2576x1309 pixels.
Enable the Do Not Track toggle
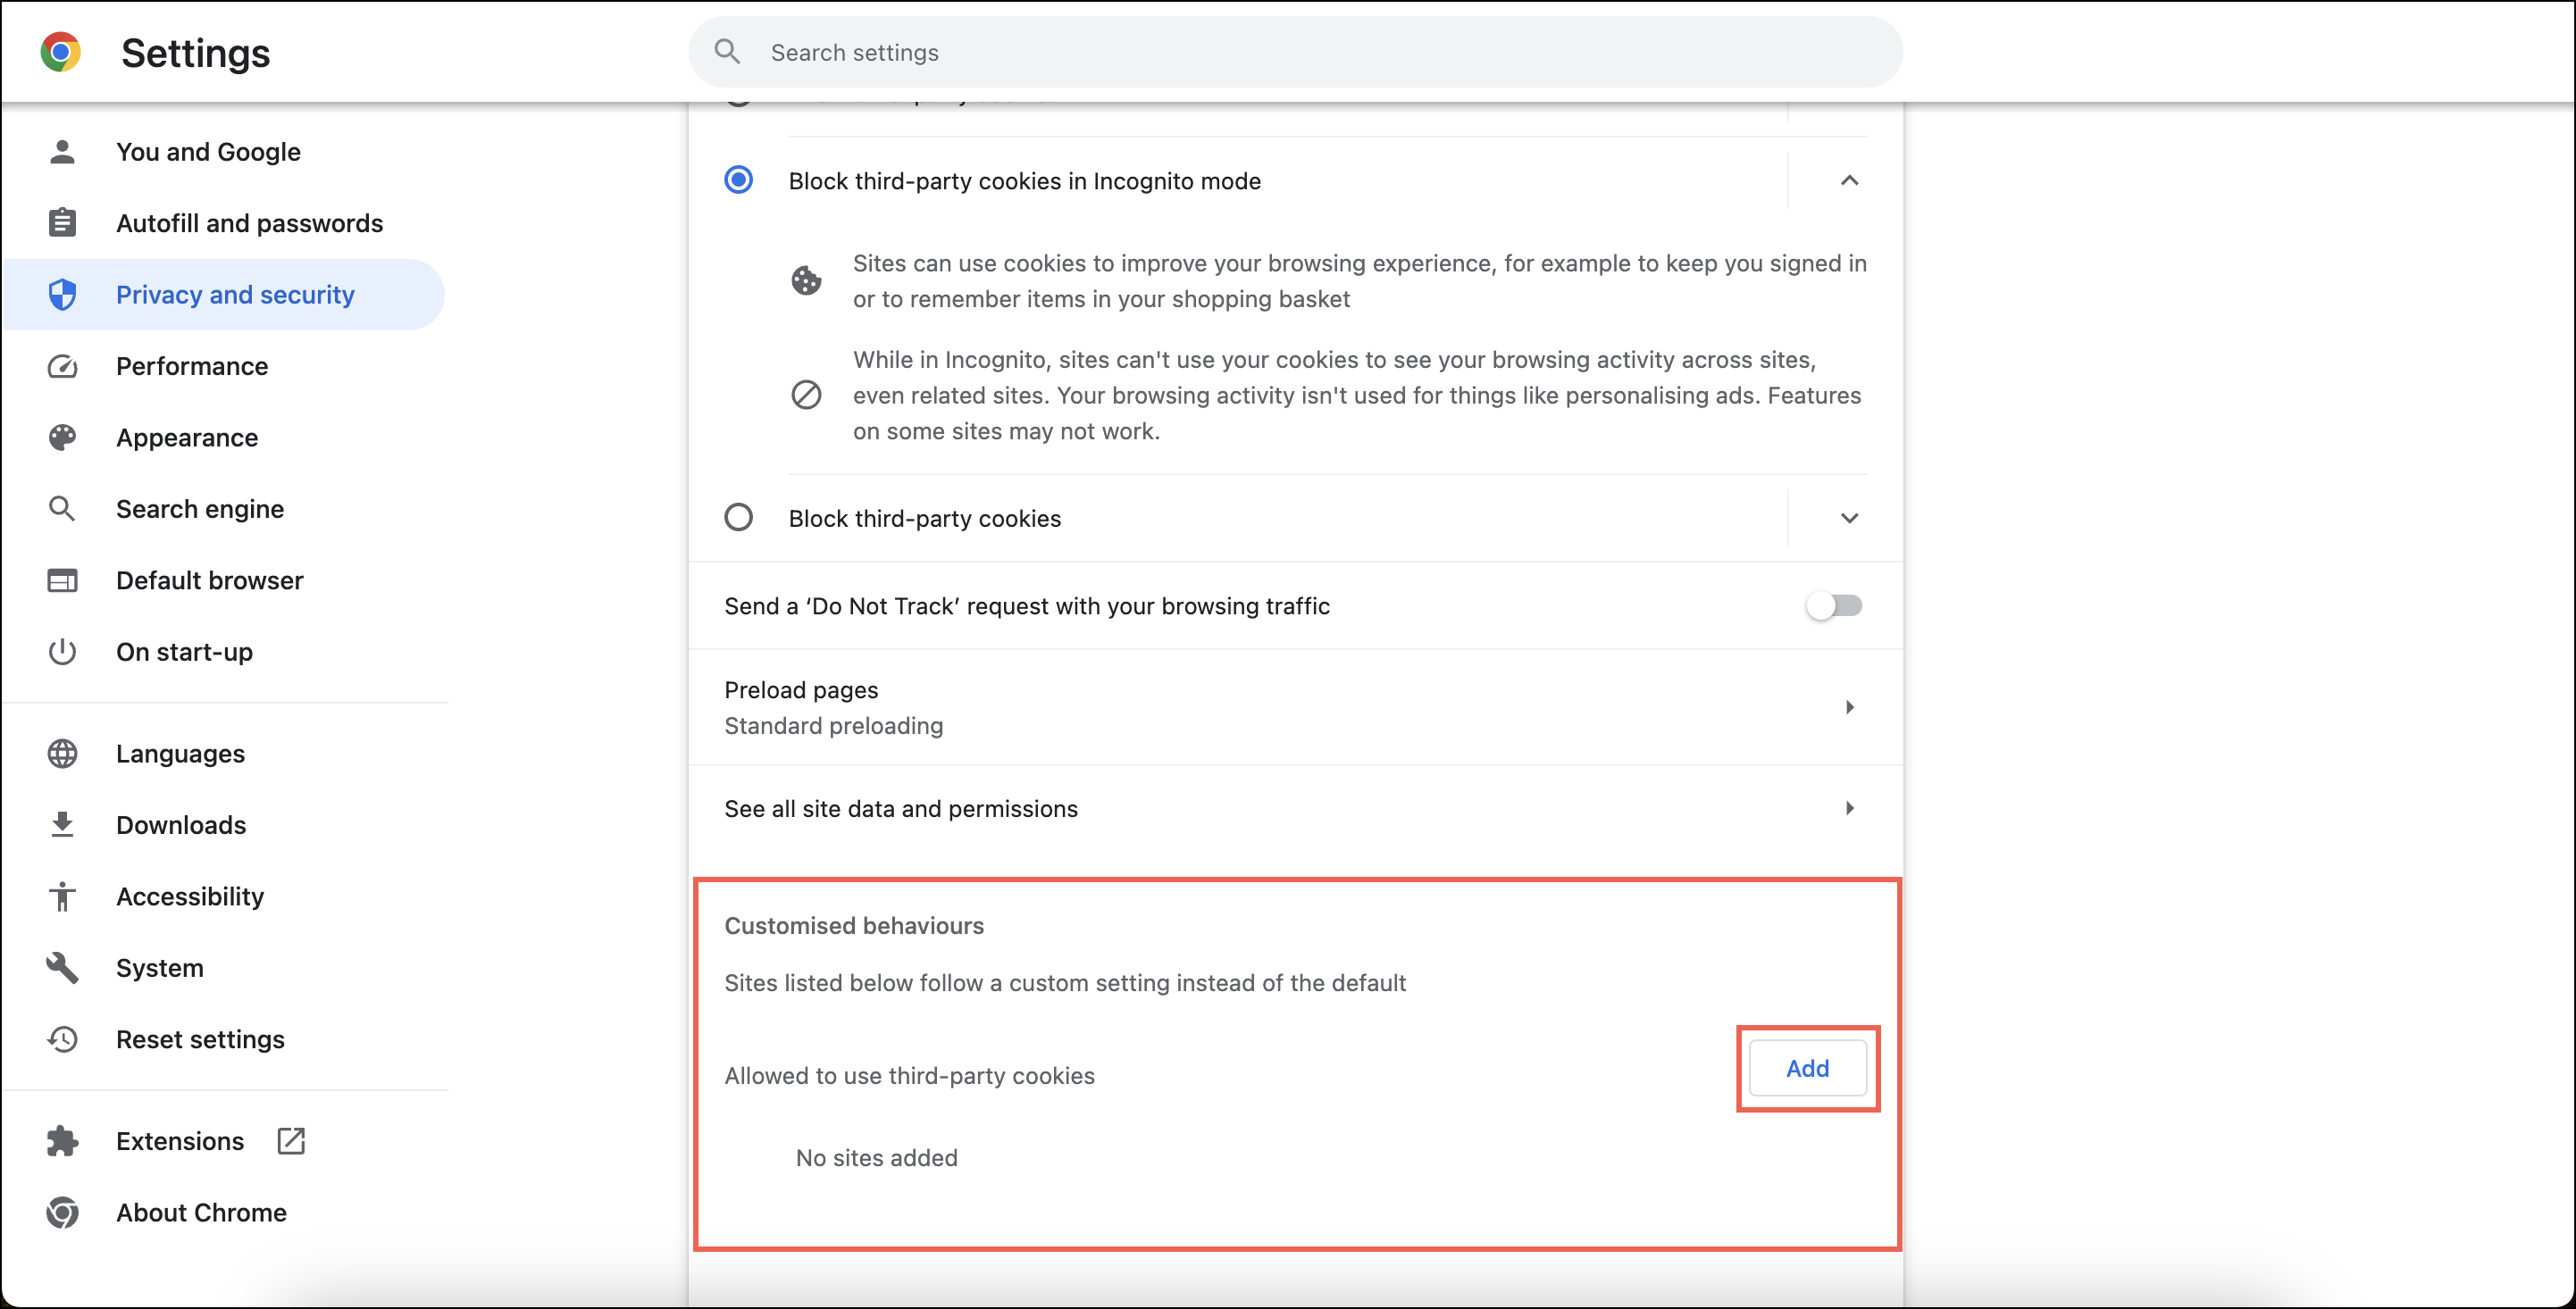[1834, 606]
